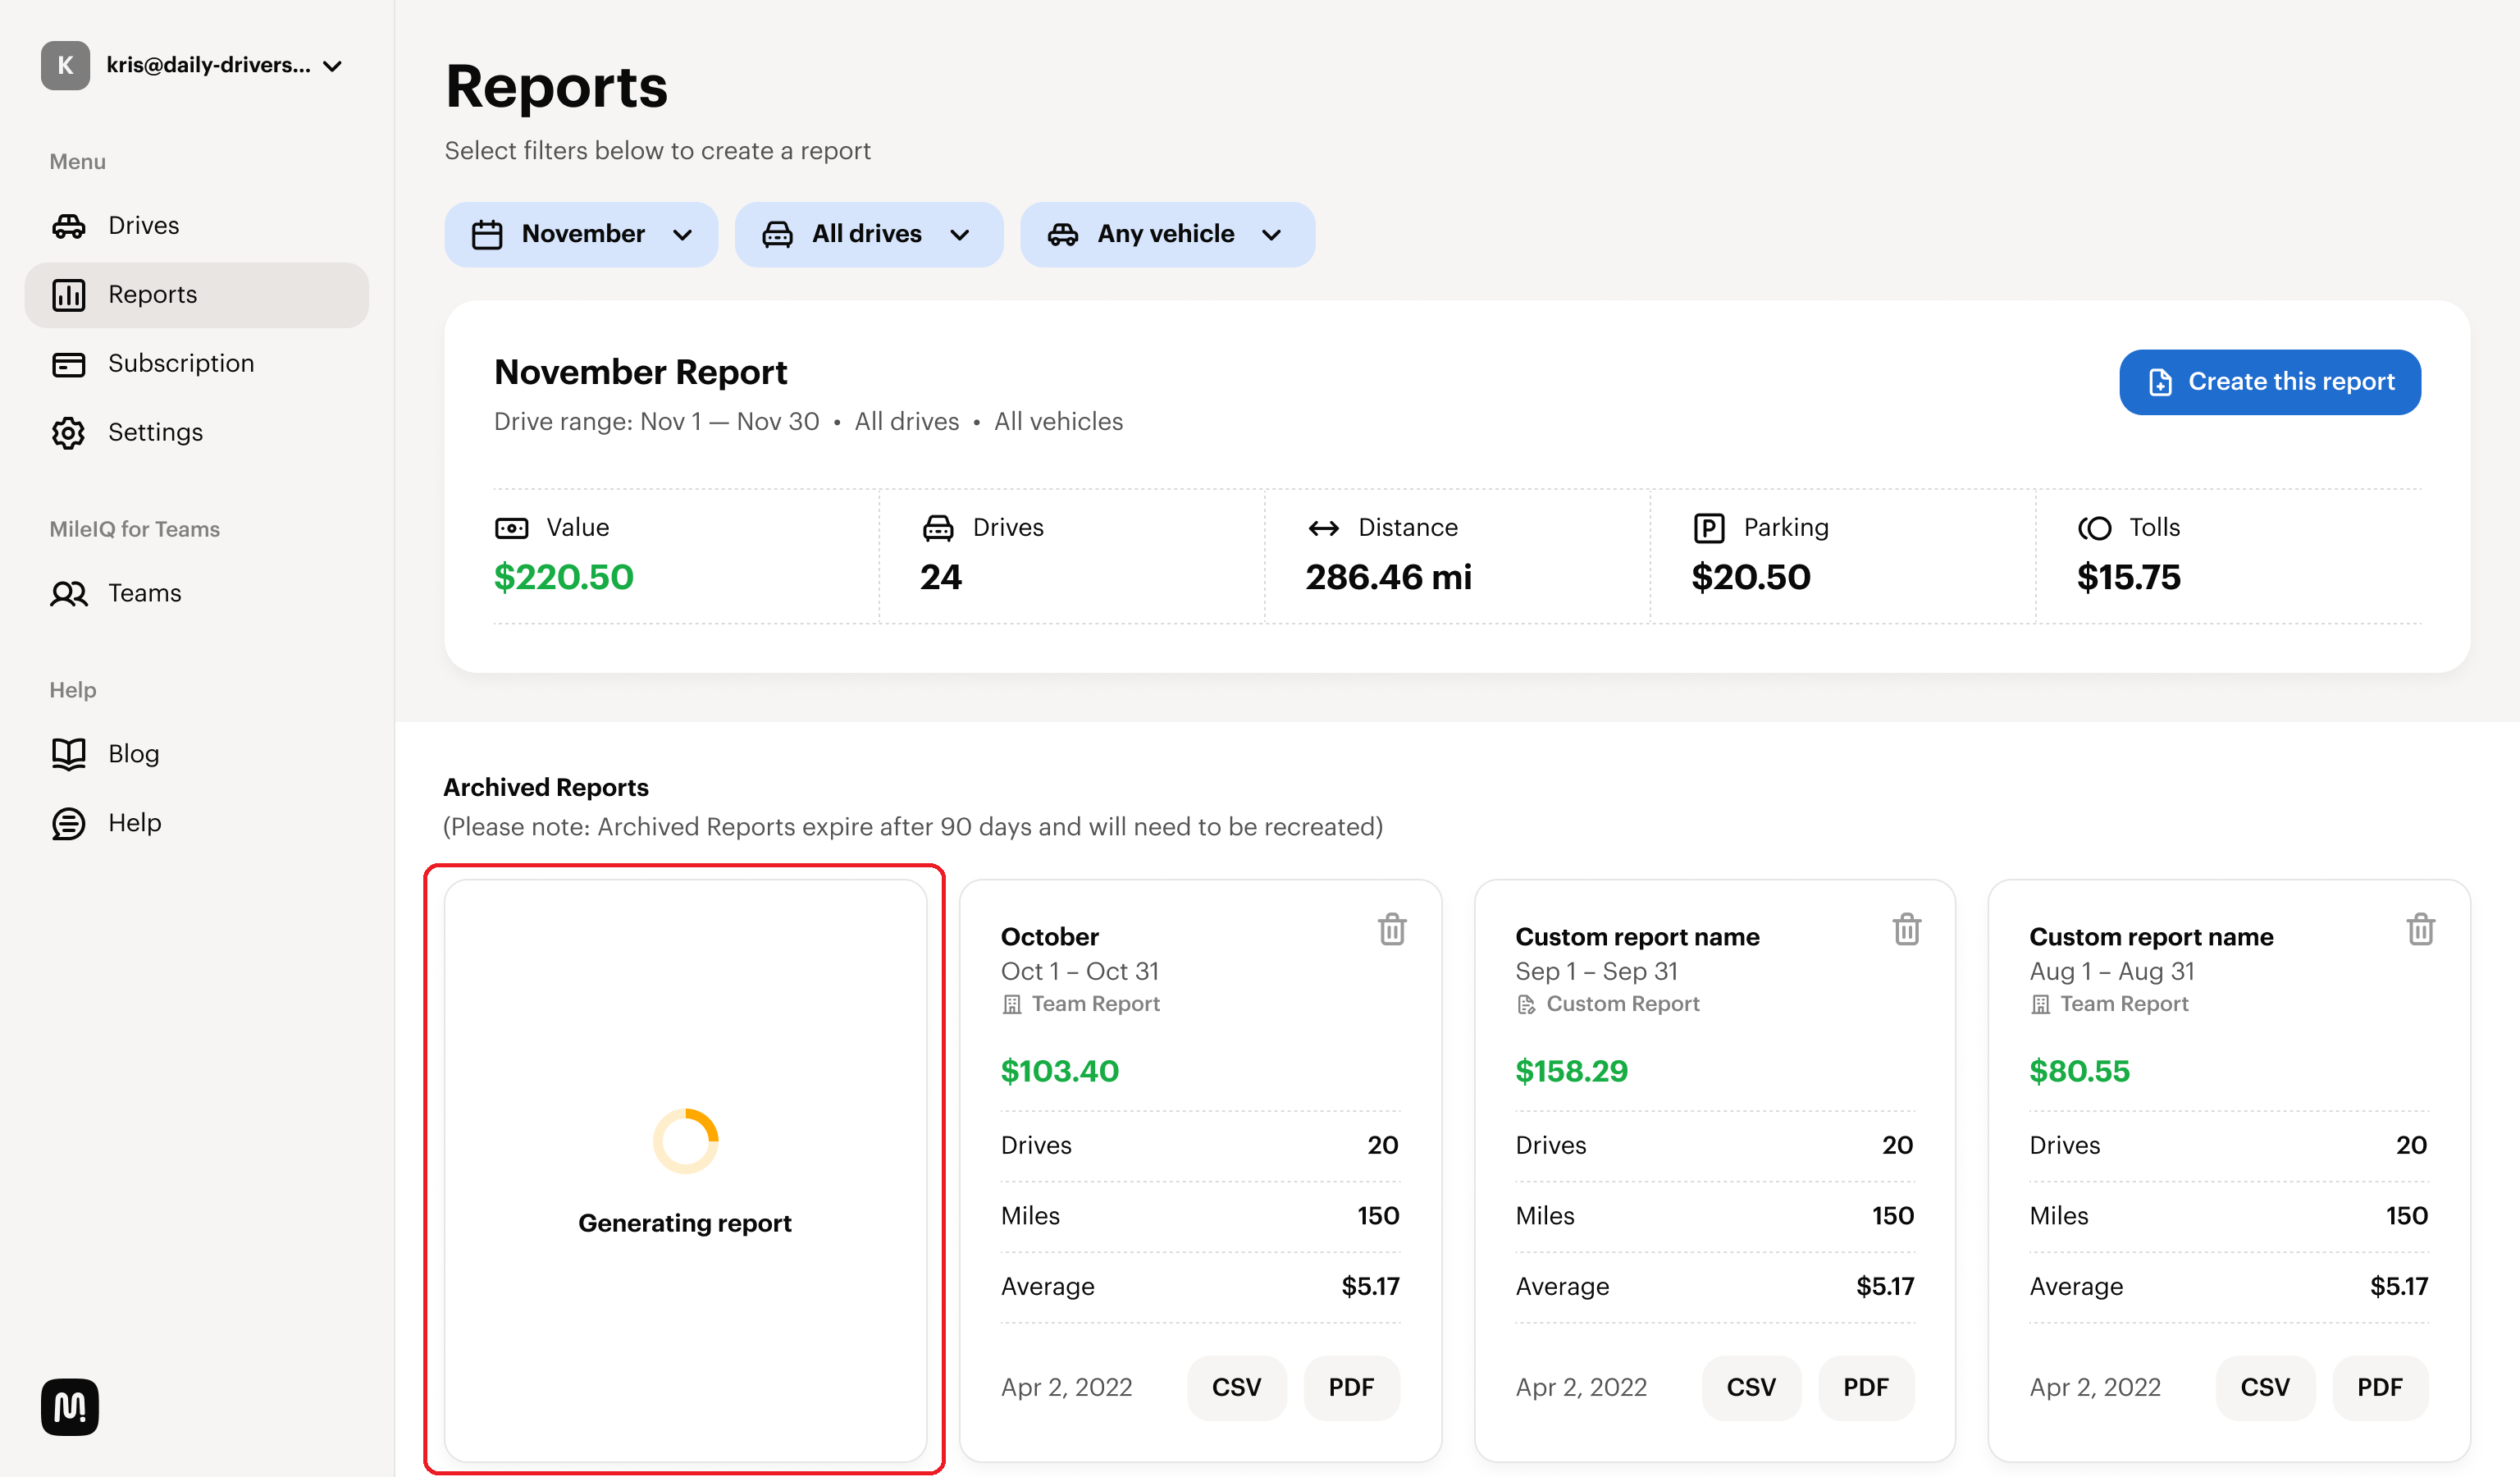Open Settings in the sidebar menu
Viewport: 2520px width, 1477px height.
click(x=197, y=433)
